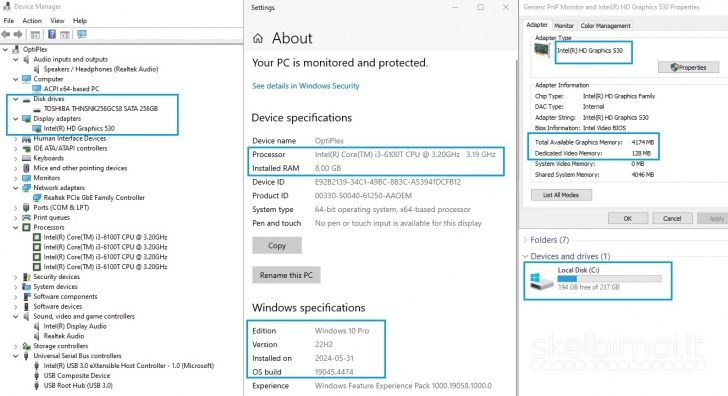Select Speakers / Headphones (Realtek Audio) entry
The width and height of the screenshot is (728, 396).
click(x=101, y=69)
